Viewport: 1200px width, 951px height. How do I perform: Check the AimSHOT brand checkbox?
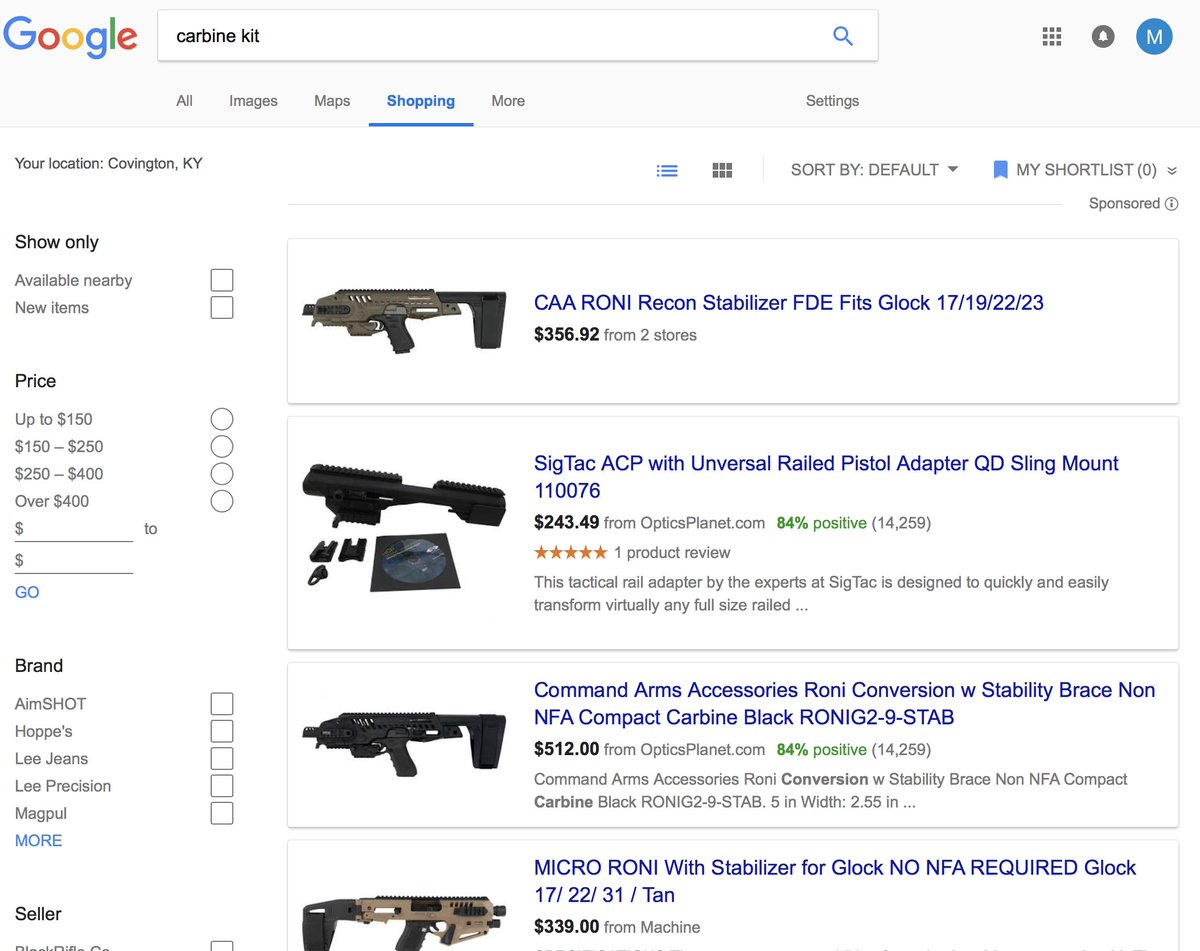[x=222, y=704]
